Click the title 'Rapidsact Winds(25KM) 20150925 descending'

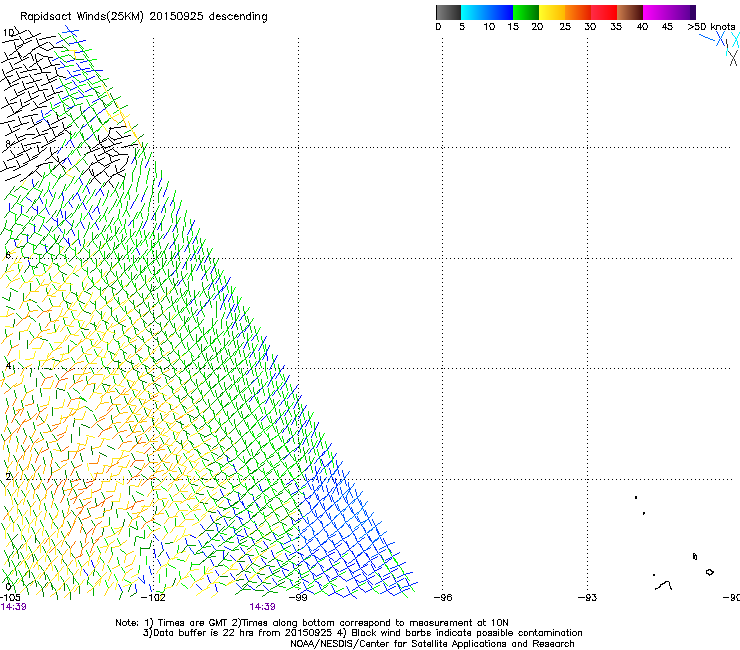pyautogui.click(x=144, y=17)
